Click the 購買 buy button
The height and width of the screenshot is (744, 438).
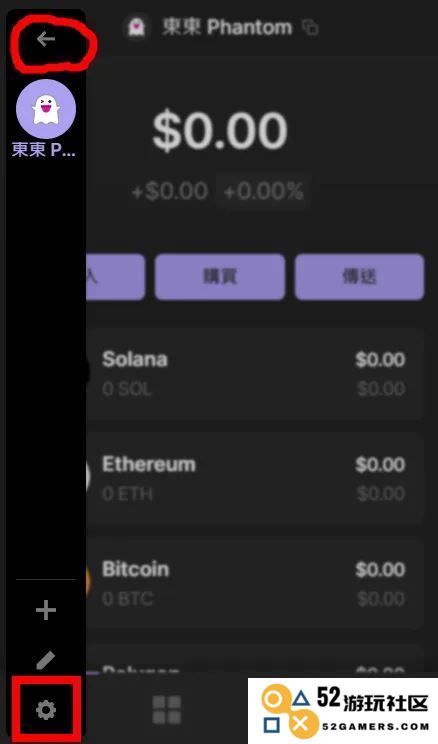point(220,277)
